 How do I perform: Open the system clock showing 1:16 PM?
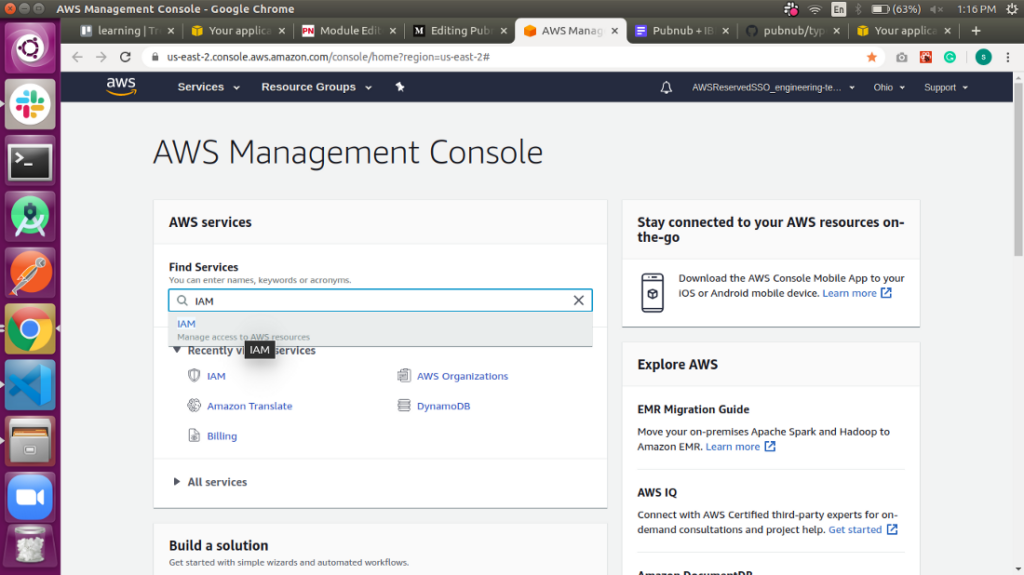click(x=976, y=9)
